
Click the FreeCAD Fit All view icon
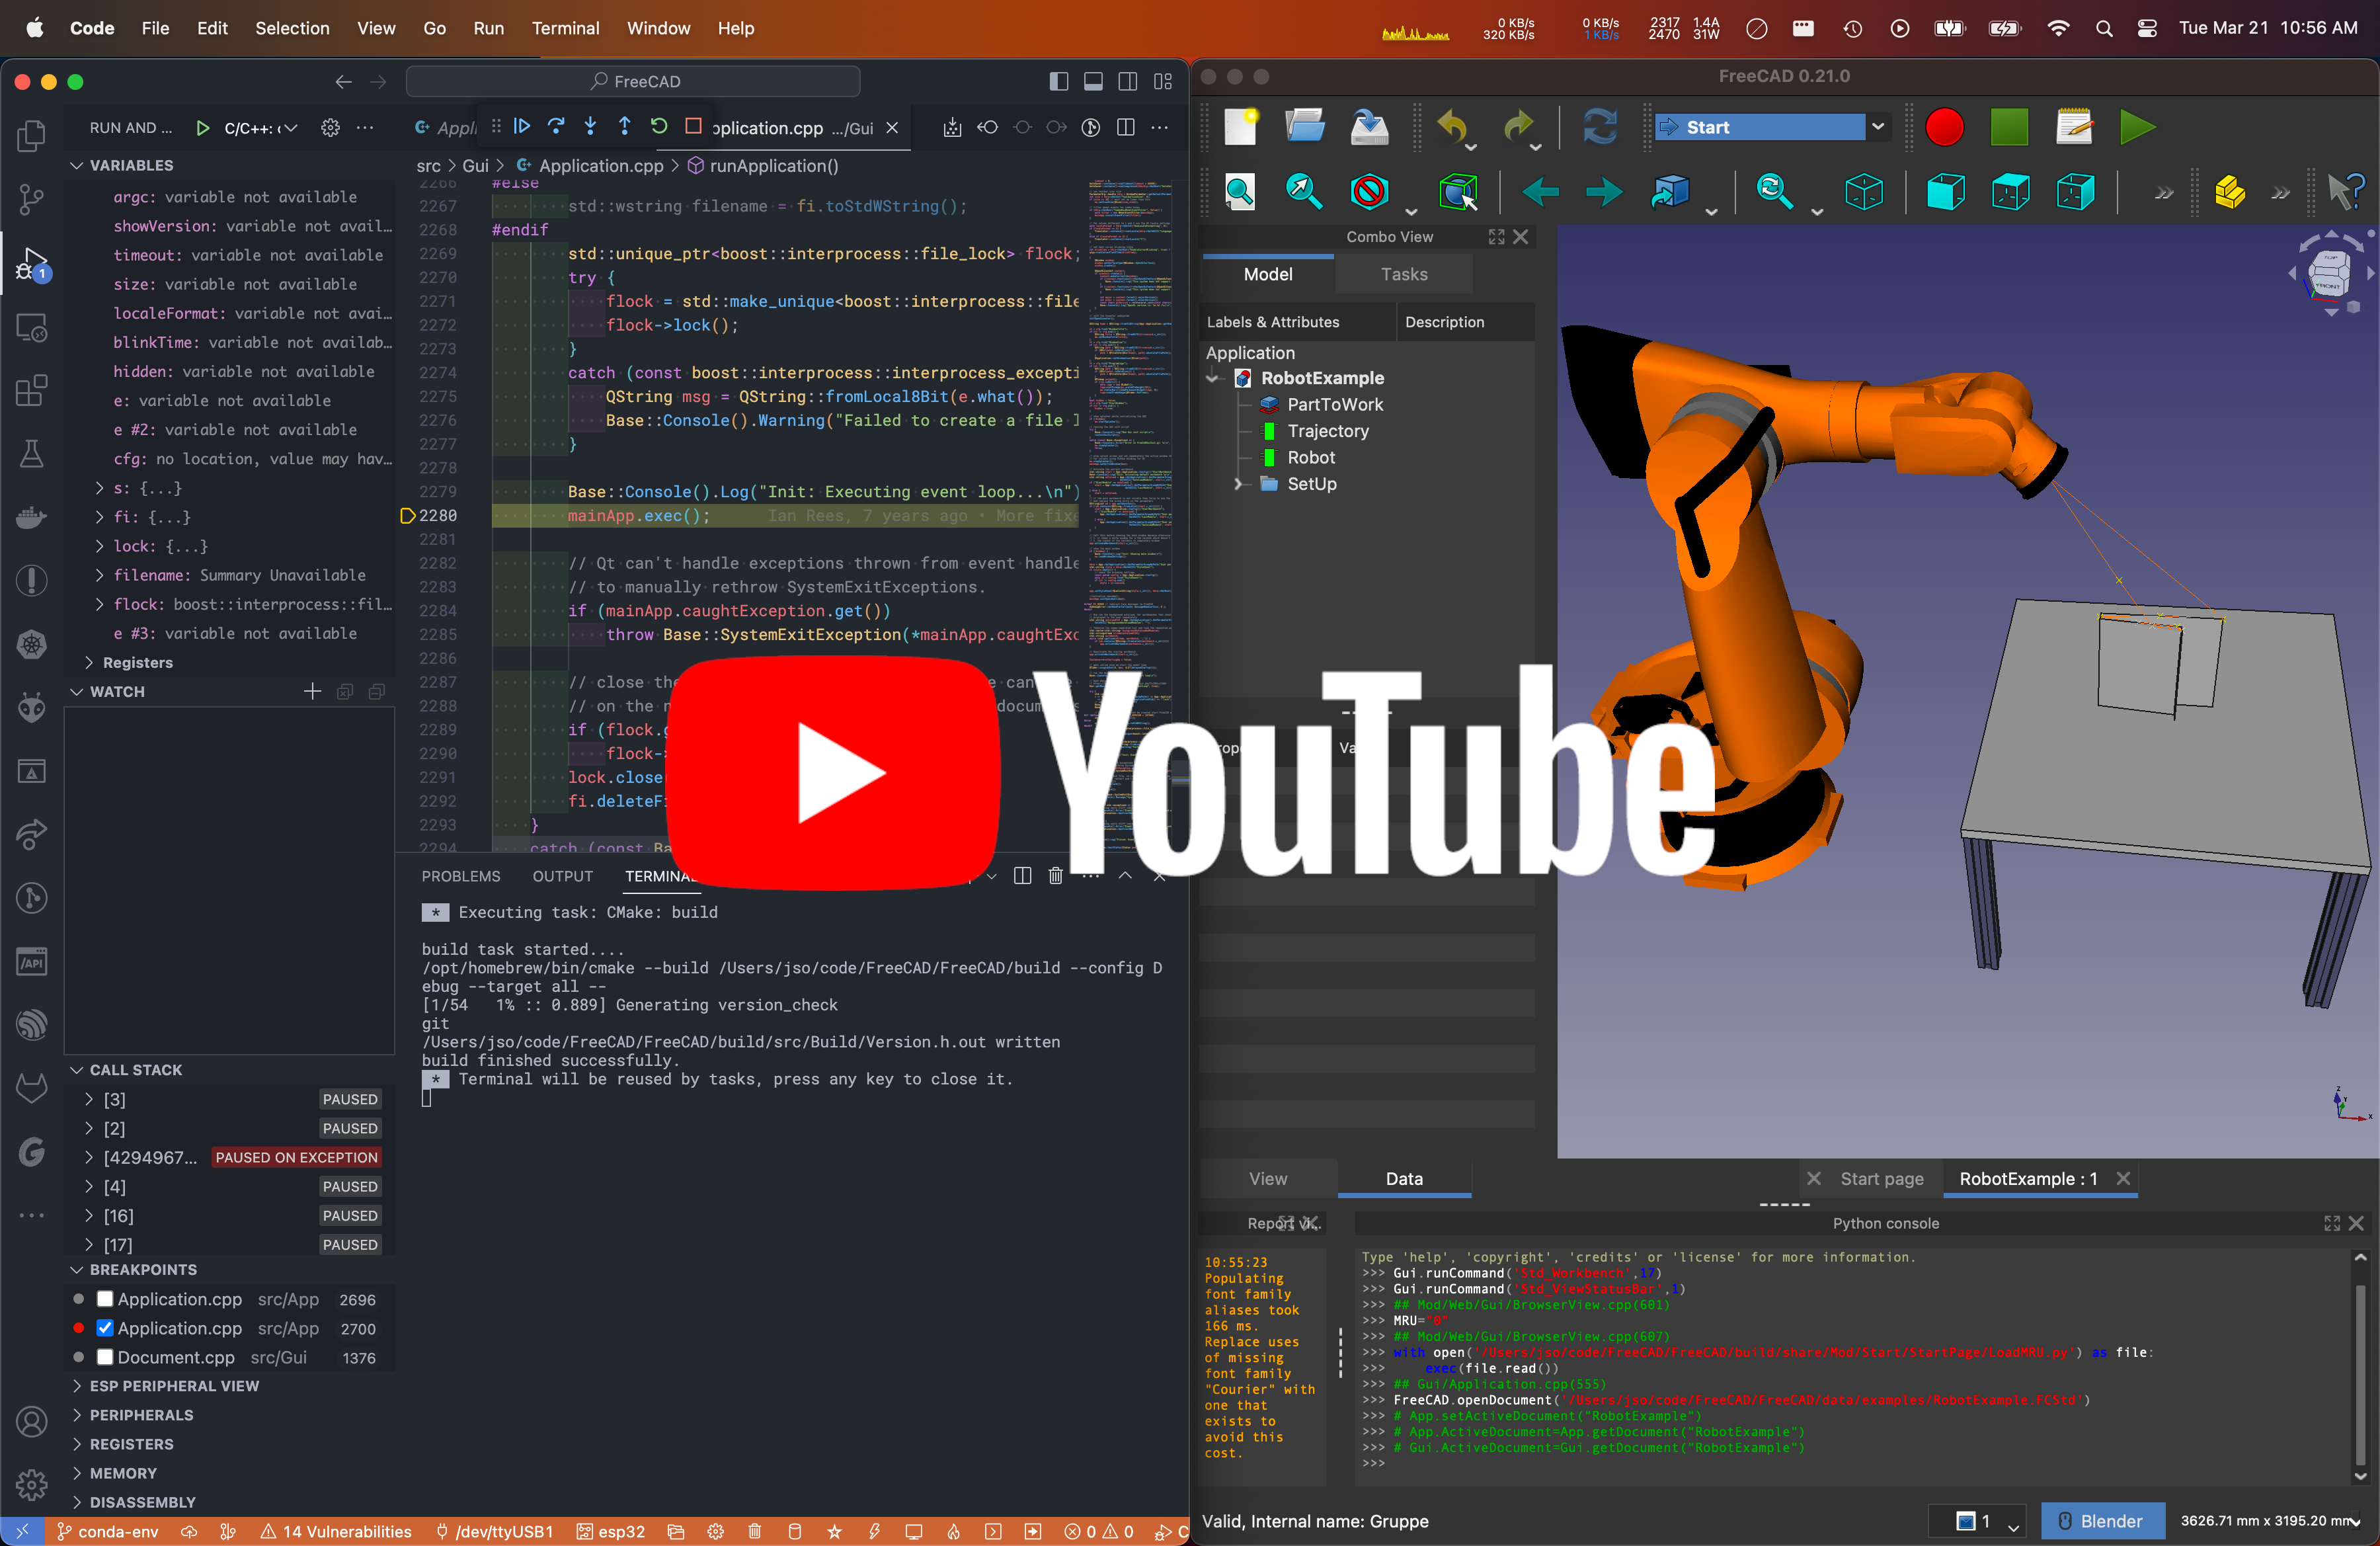tap(1239, 191)
